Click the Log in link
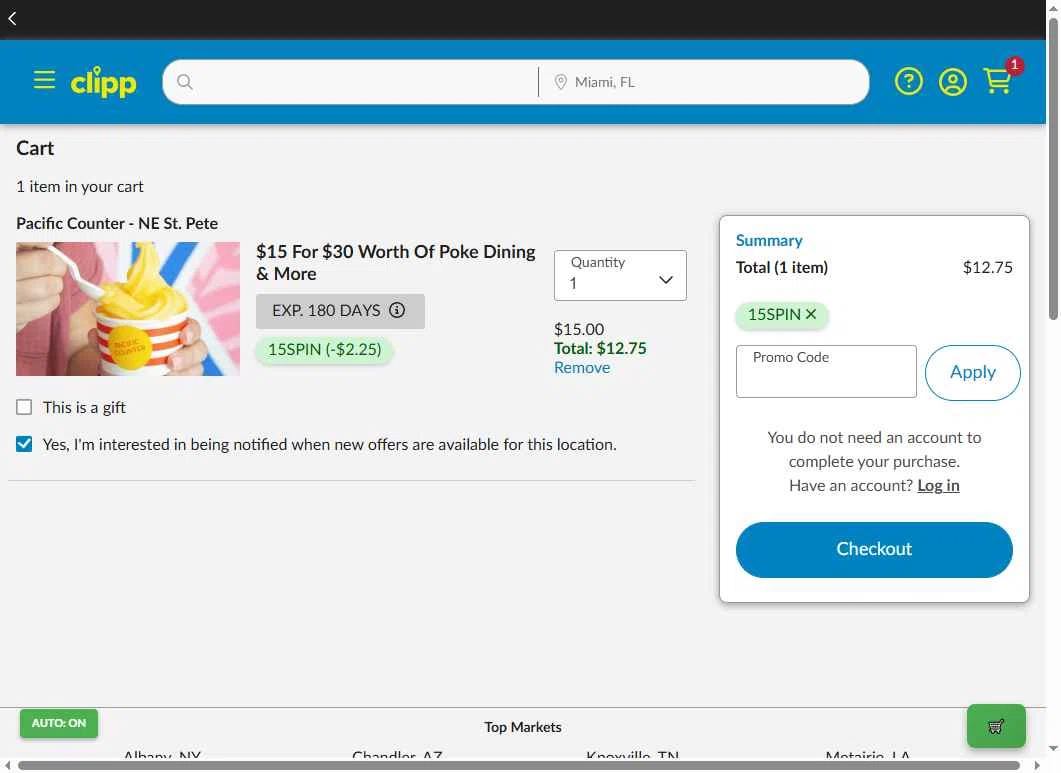Viewport: 1061px width, 773px height. (x=938, y=485)
